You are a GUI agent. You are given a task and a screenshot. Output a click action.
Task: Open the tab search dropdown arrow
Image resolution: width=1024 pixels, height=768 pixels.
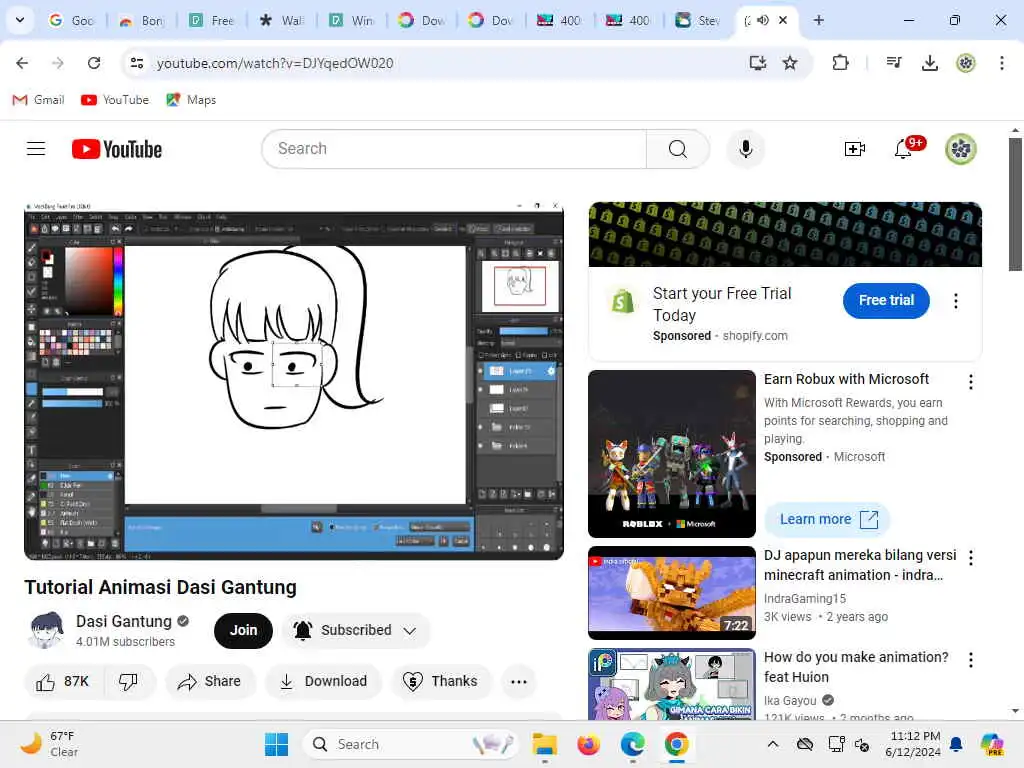[20, 20]
